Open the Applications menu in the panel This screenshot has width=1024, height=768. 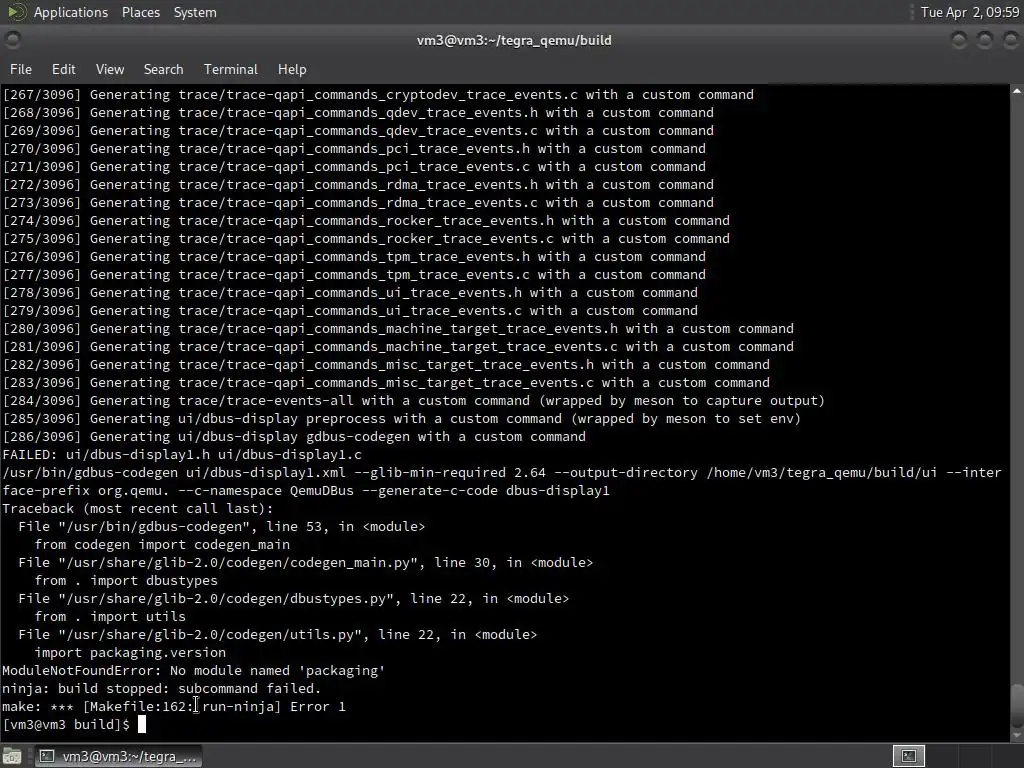71,12
